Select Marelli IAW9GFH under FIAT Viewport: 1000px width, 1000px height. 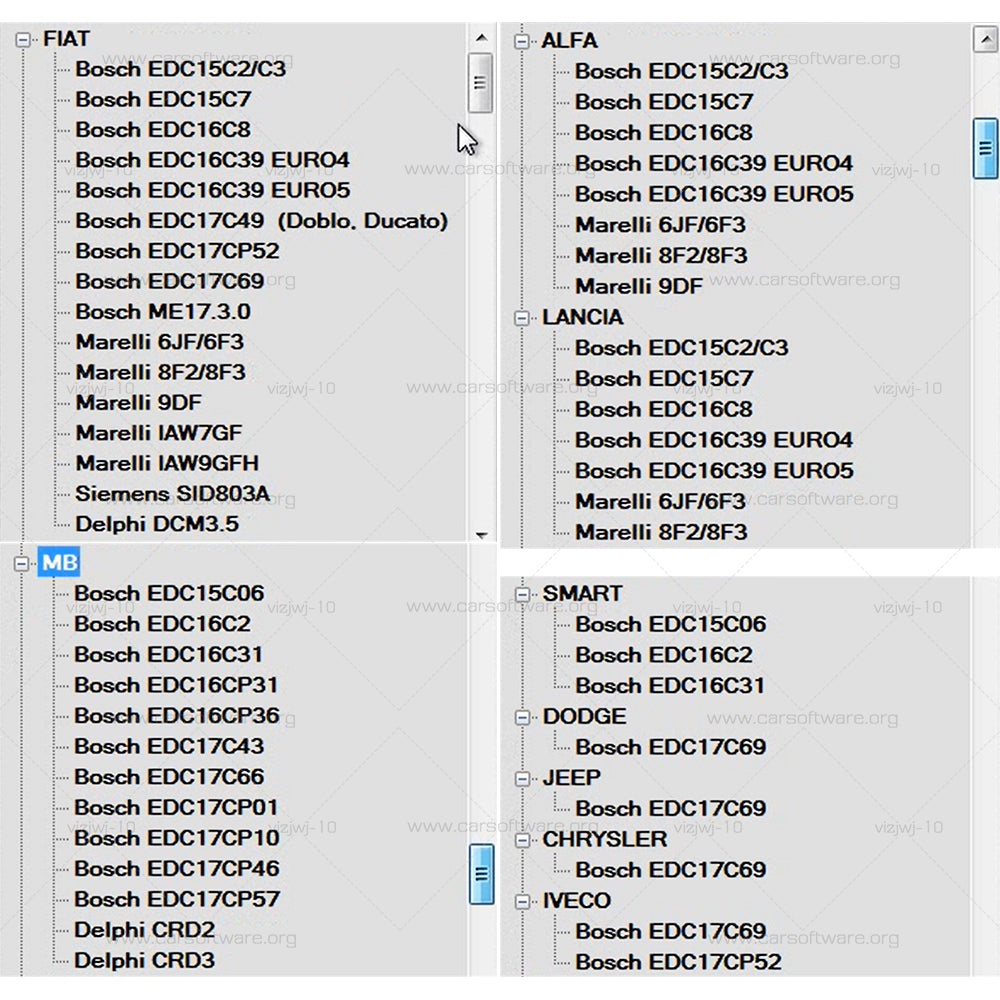tap(167, 463)
